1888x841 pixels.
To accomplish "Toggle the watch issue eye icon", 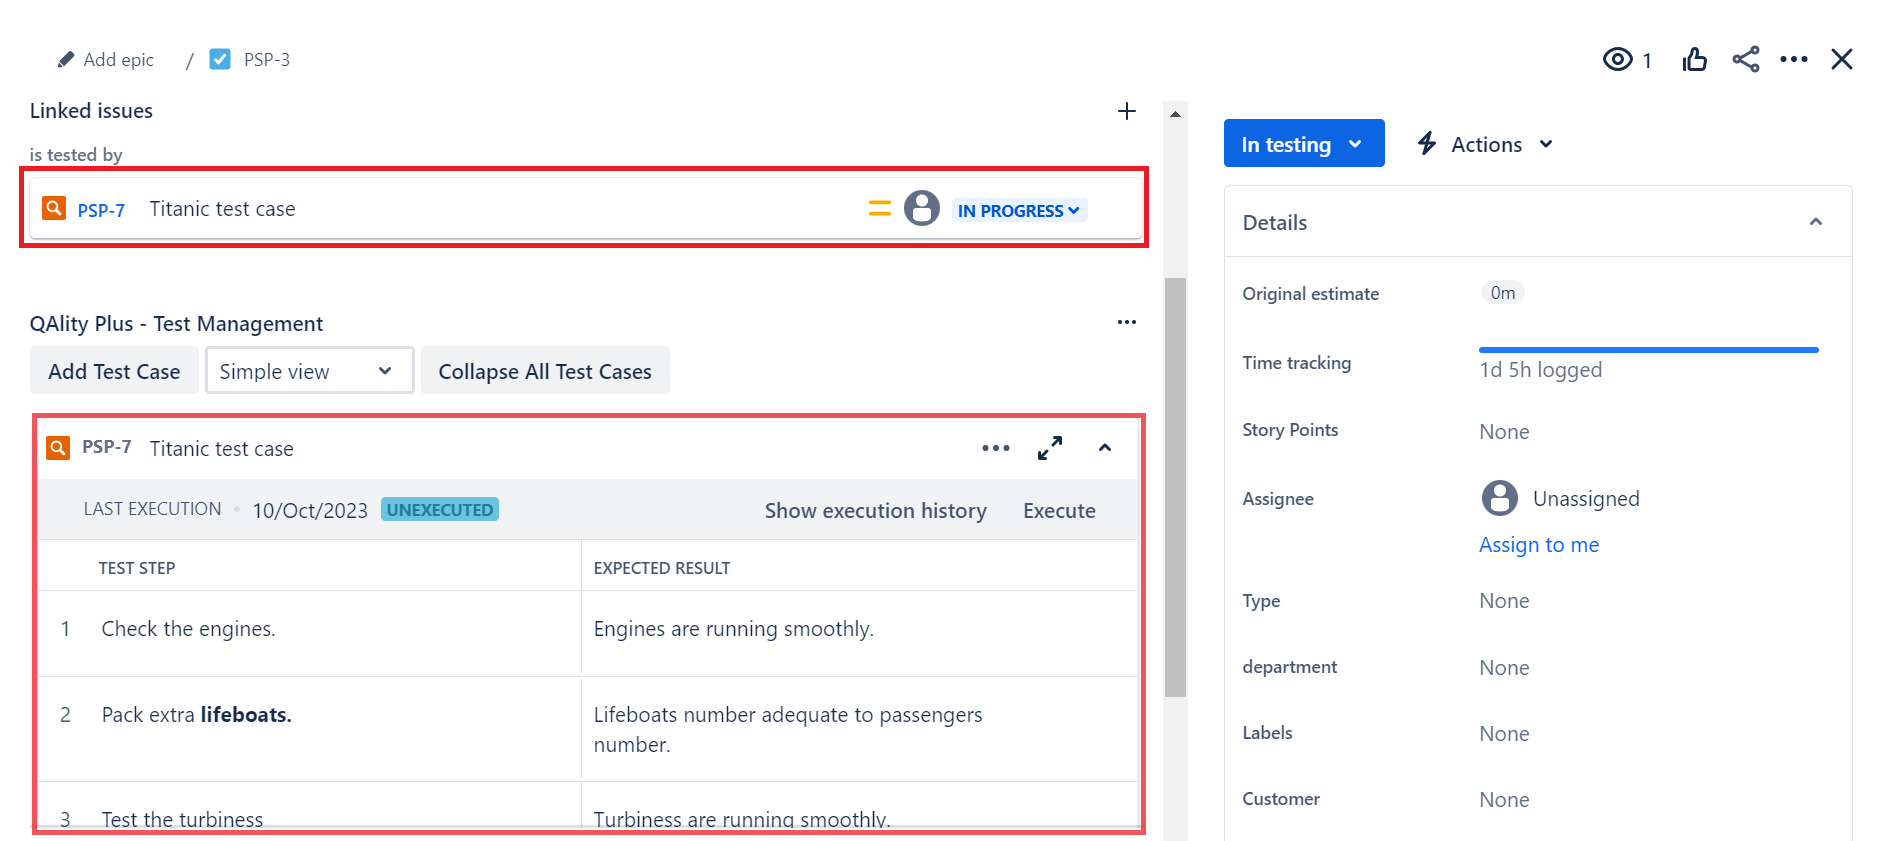I will (1618, 60).
